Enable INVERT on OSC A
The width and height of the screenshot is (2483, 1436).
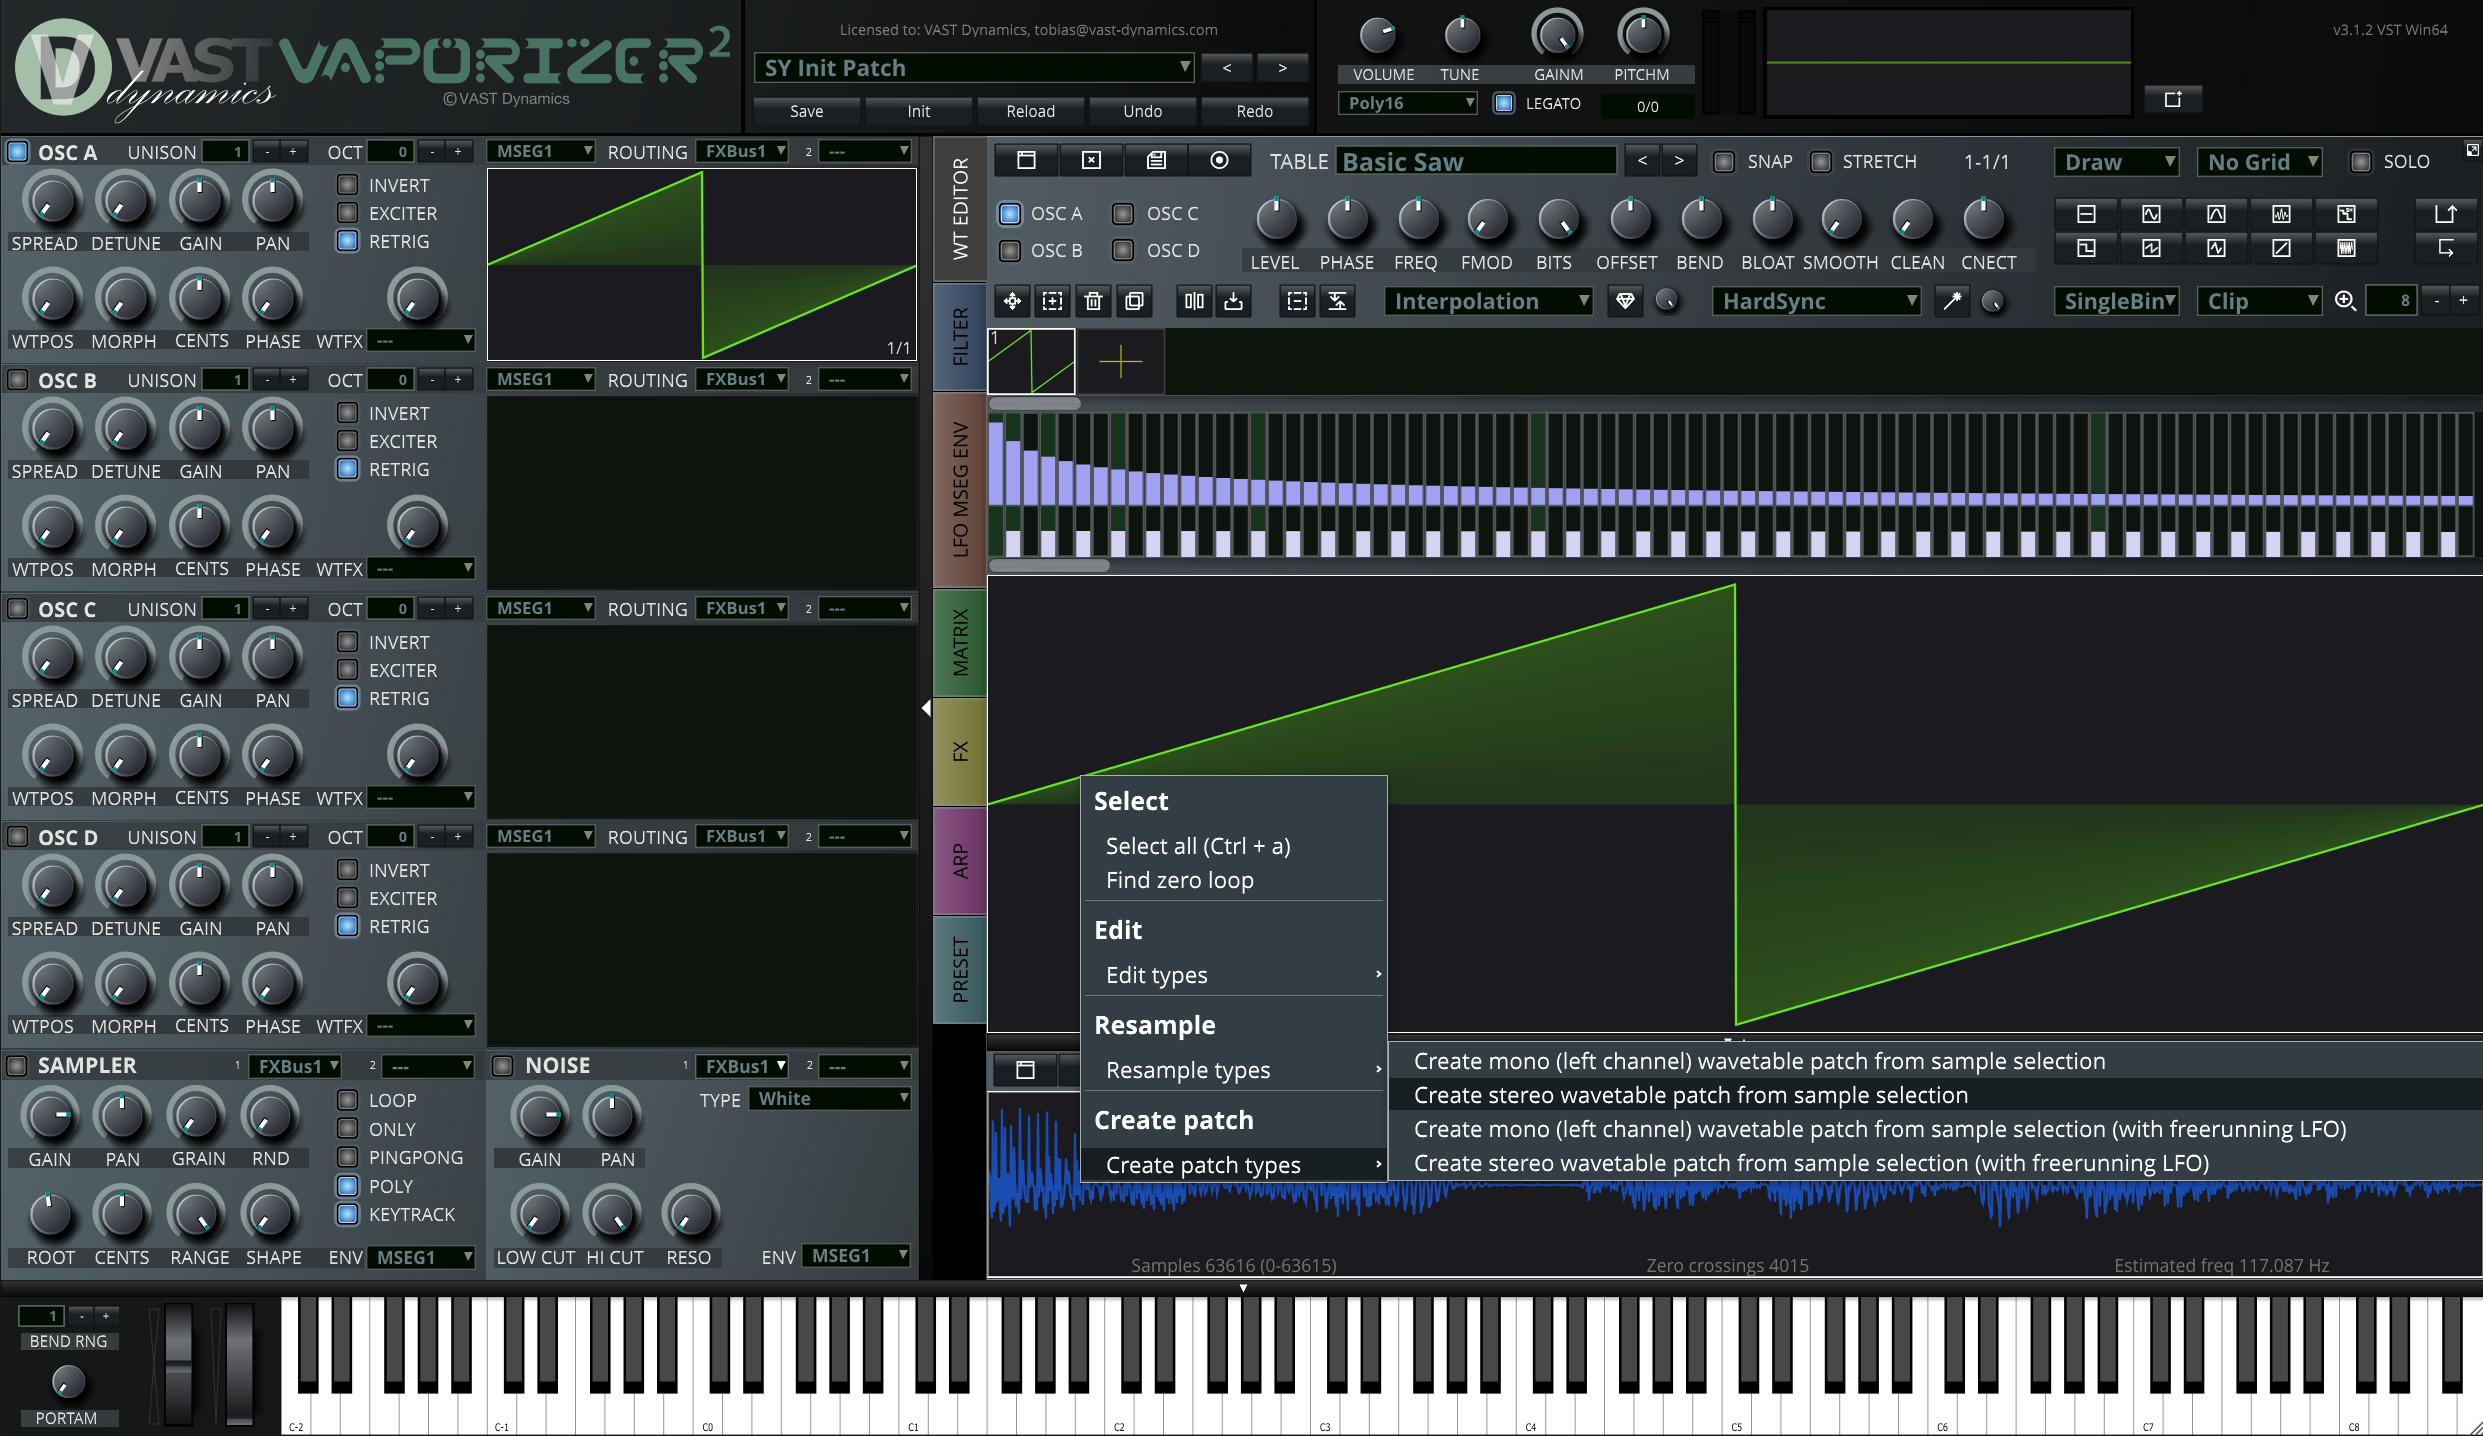click(x=347, y=185)
